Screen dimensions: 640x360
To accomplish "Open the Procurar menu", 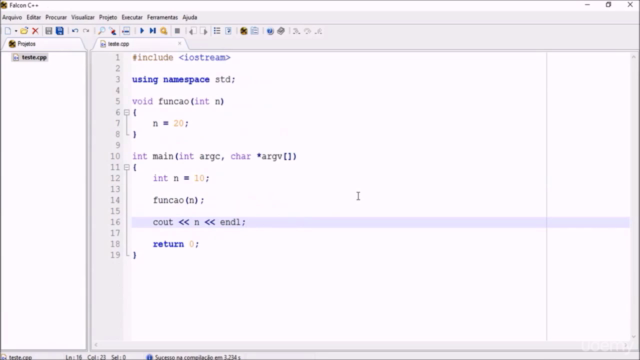I will point(56,18).
